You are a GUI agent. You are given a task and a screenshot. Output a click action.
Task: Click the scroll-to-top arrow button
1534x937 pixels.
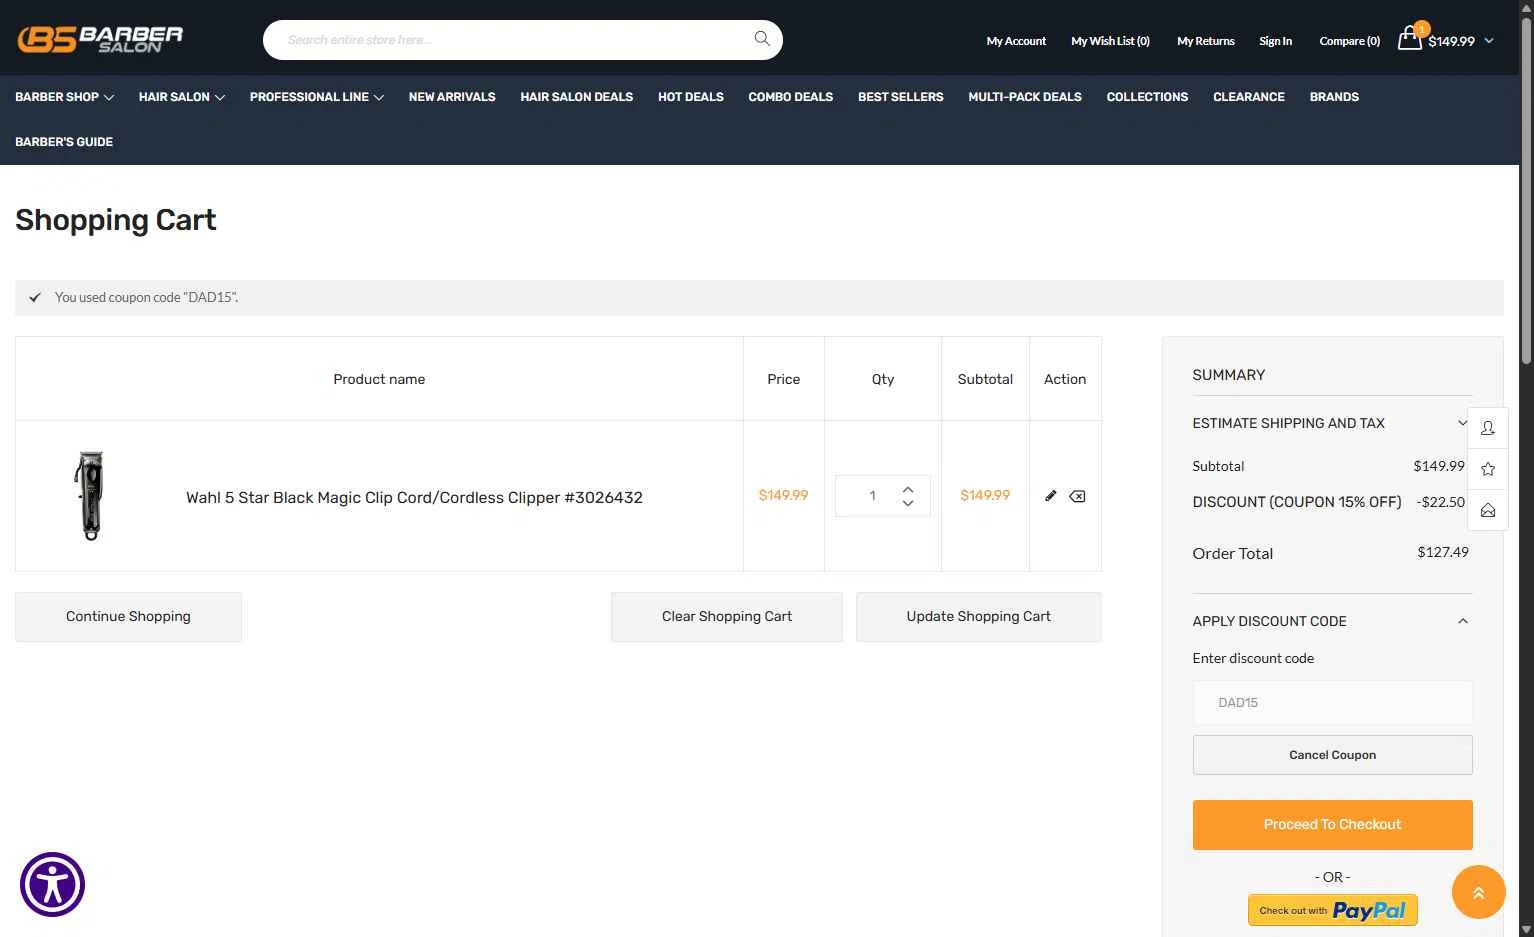tap(1478, 892)
